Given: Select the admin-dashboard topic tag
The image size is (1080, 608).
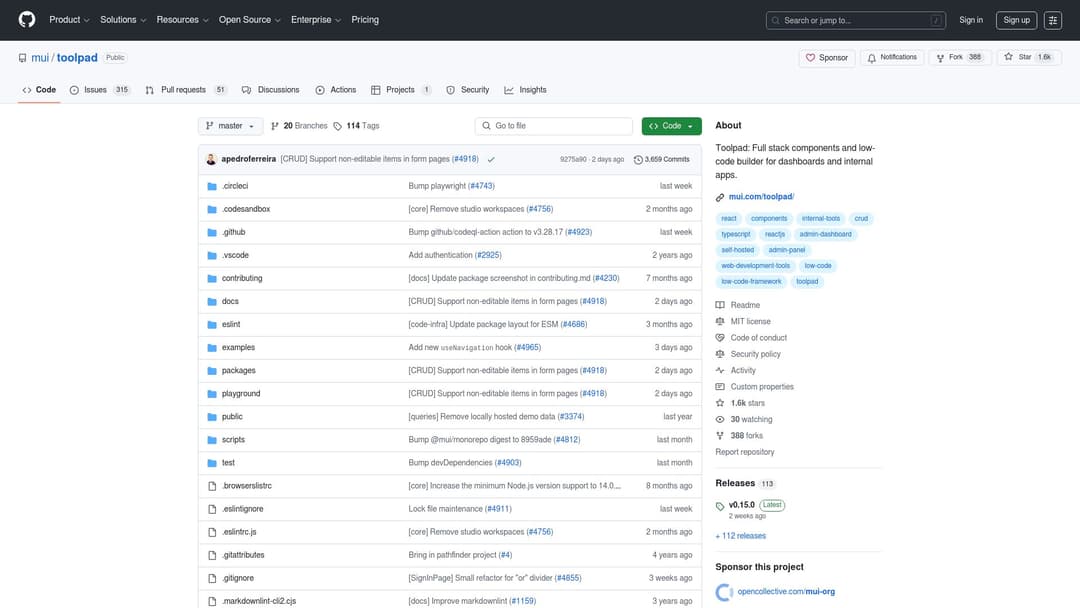Looking at the screenshot, I should click(x=825, y=235).
